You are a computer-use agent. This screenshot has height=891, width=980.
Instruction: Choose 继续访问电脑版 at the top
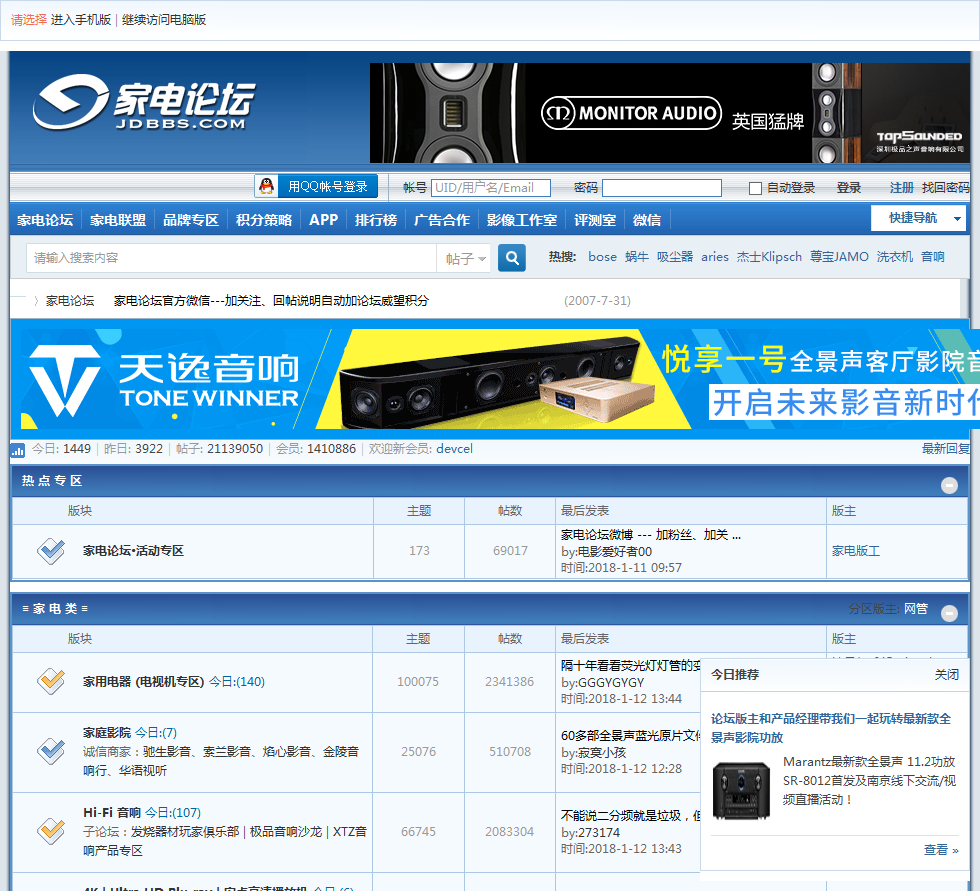164,20
